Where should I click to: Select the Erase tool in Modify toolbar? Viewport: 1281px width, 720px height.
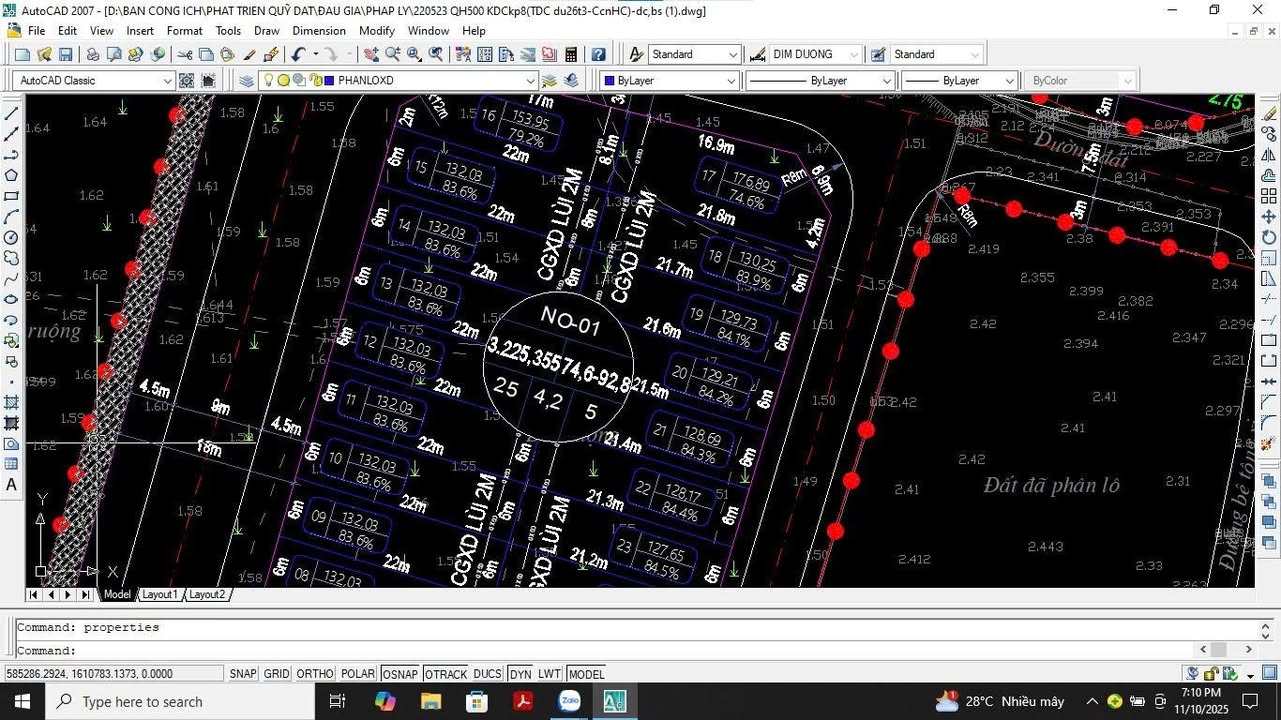click(x=1268, y=111)
